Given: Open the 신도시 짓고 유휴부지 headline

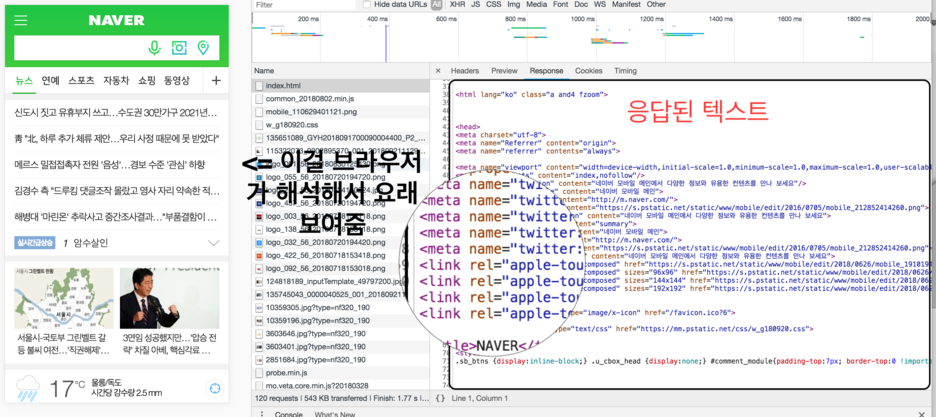Looking at the screenshot, I should tap(116, 112).
